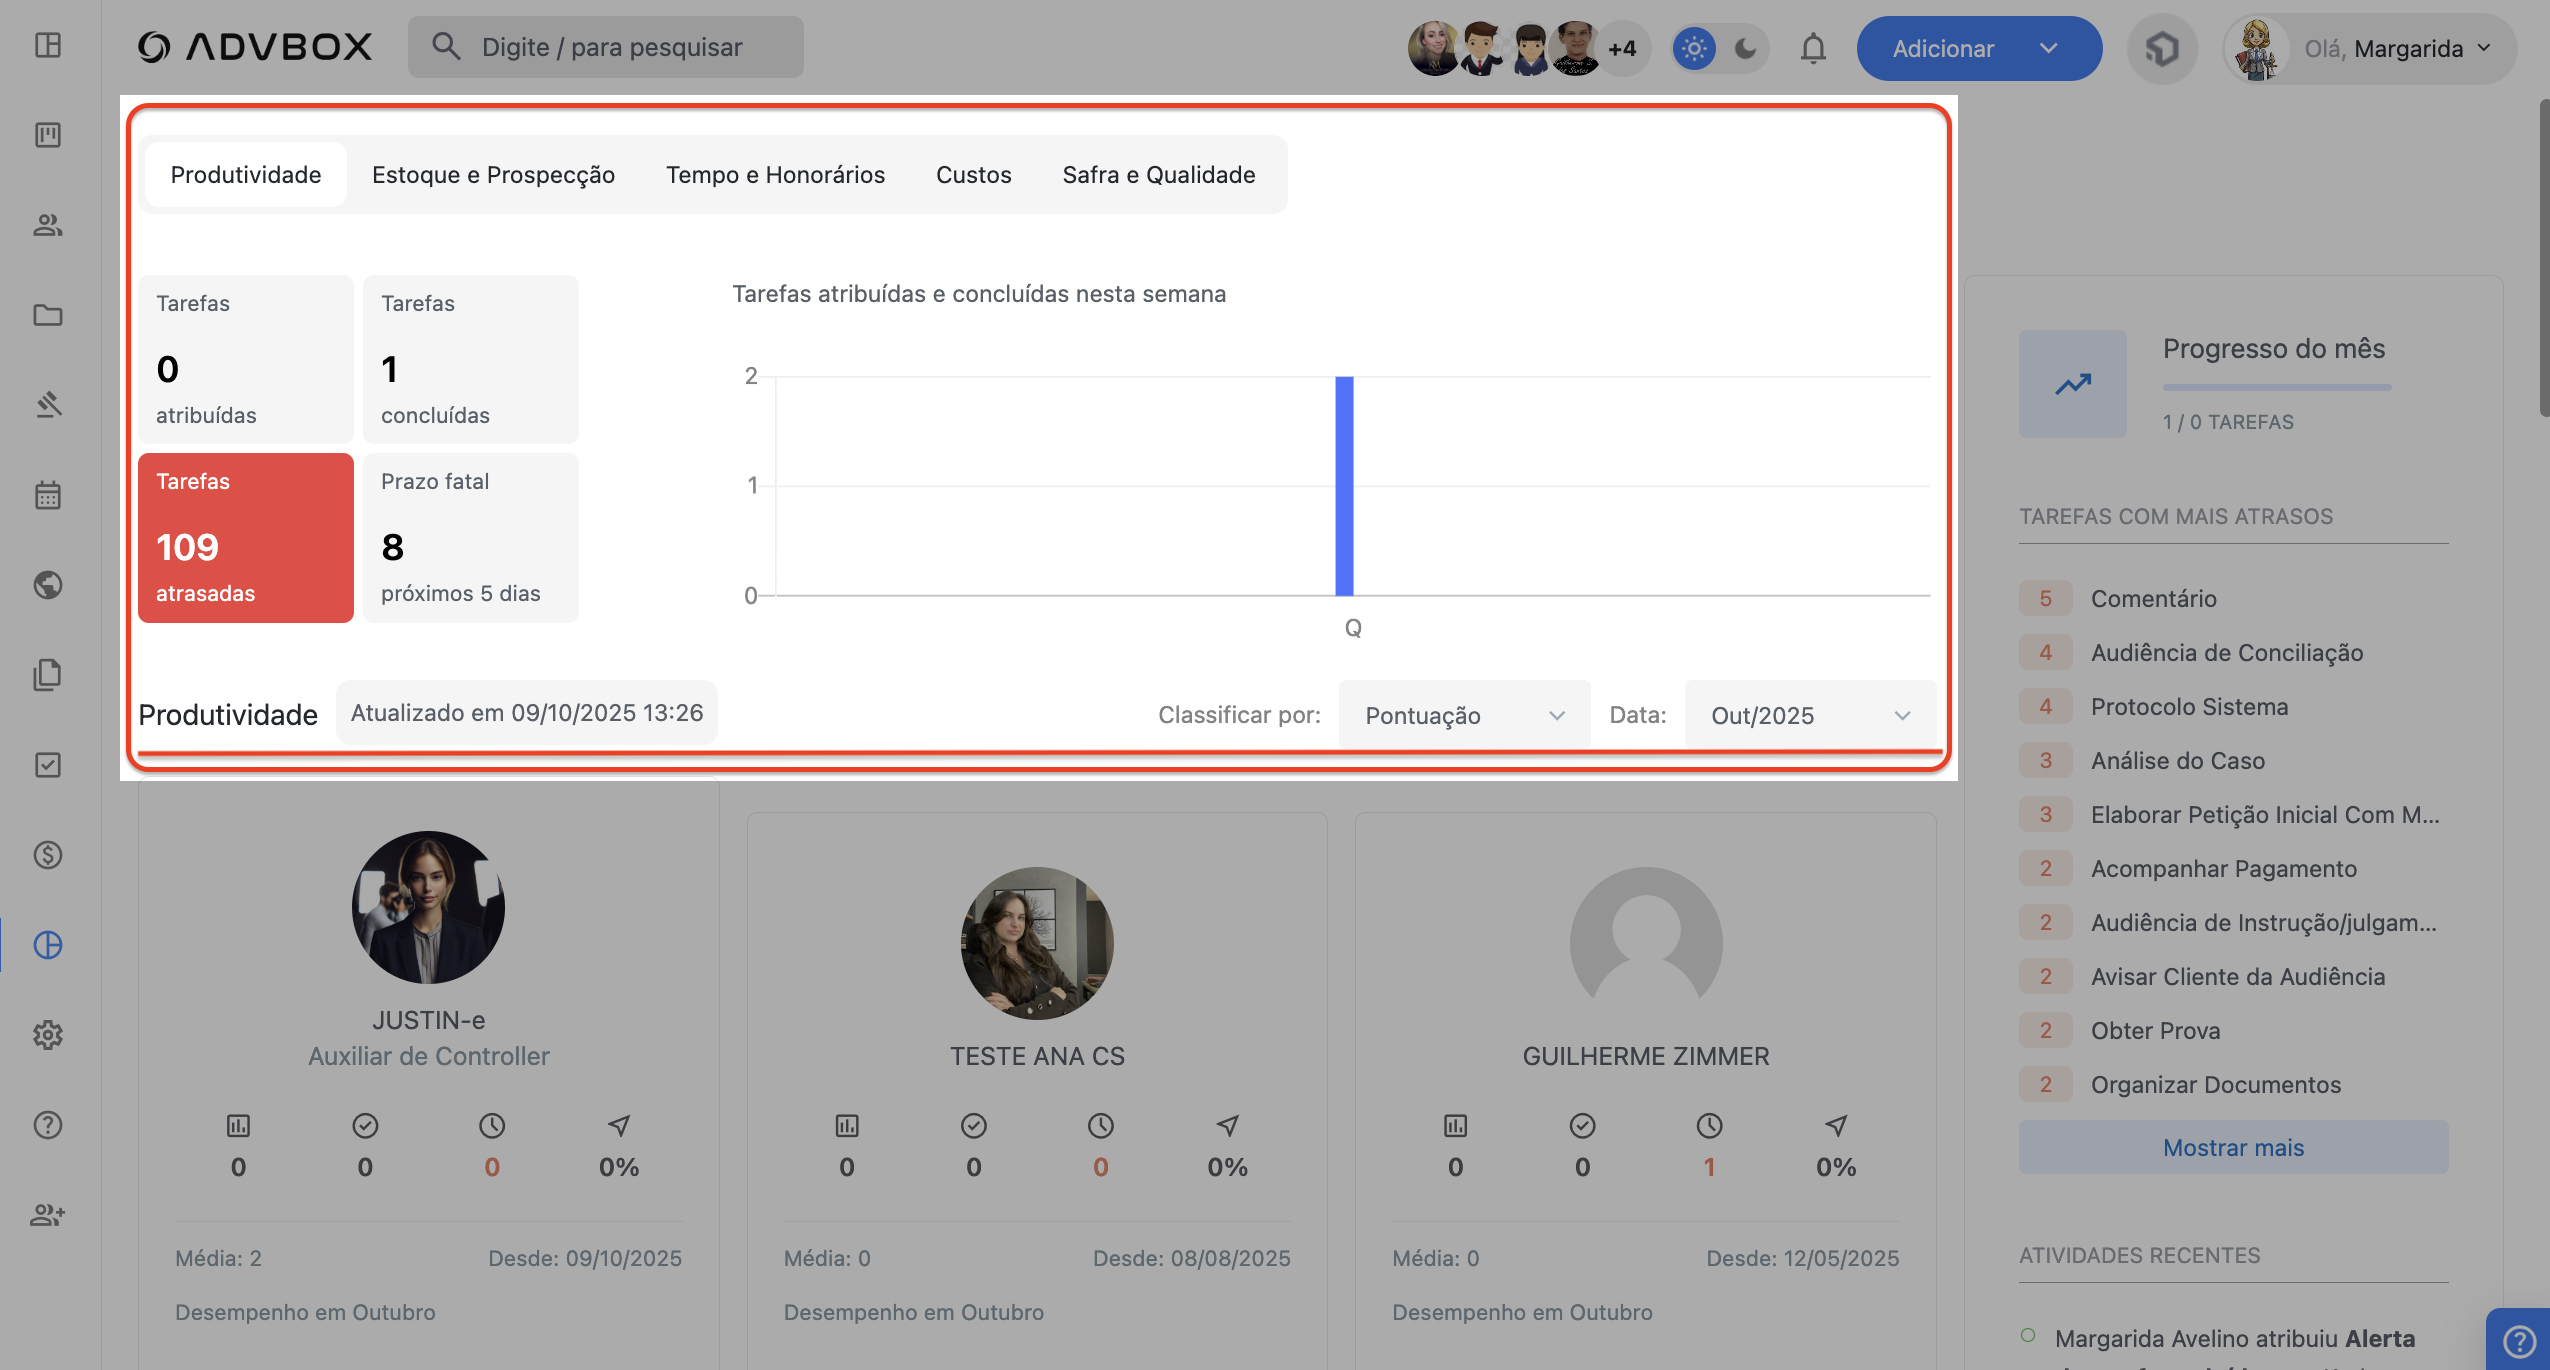Click the globe icon in sidebar
The image size is (2550, 1370).
click(48, 585)
